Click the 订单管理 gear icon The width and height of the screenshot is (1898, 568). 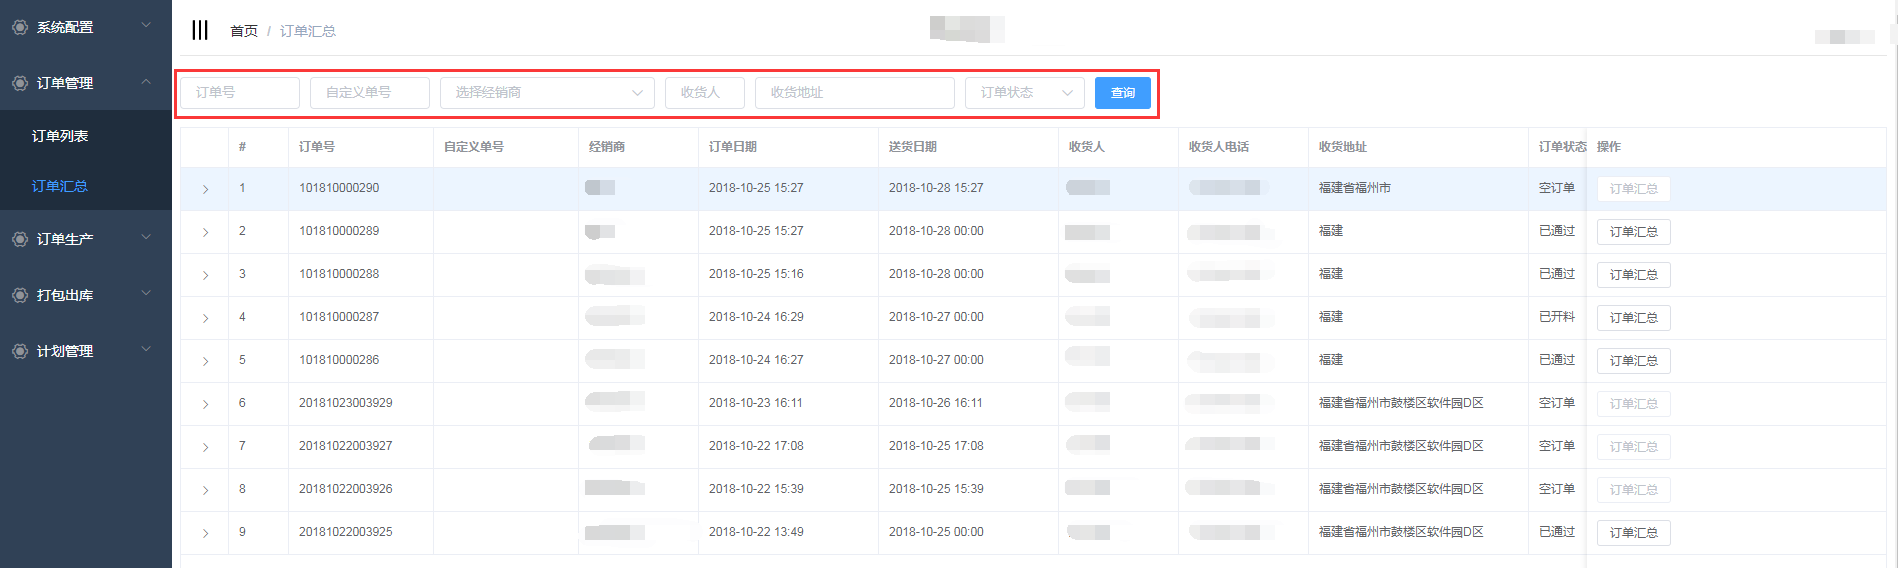(20, 83)
